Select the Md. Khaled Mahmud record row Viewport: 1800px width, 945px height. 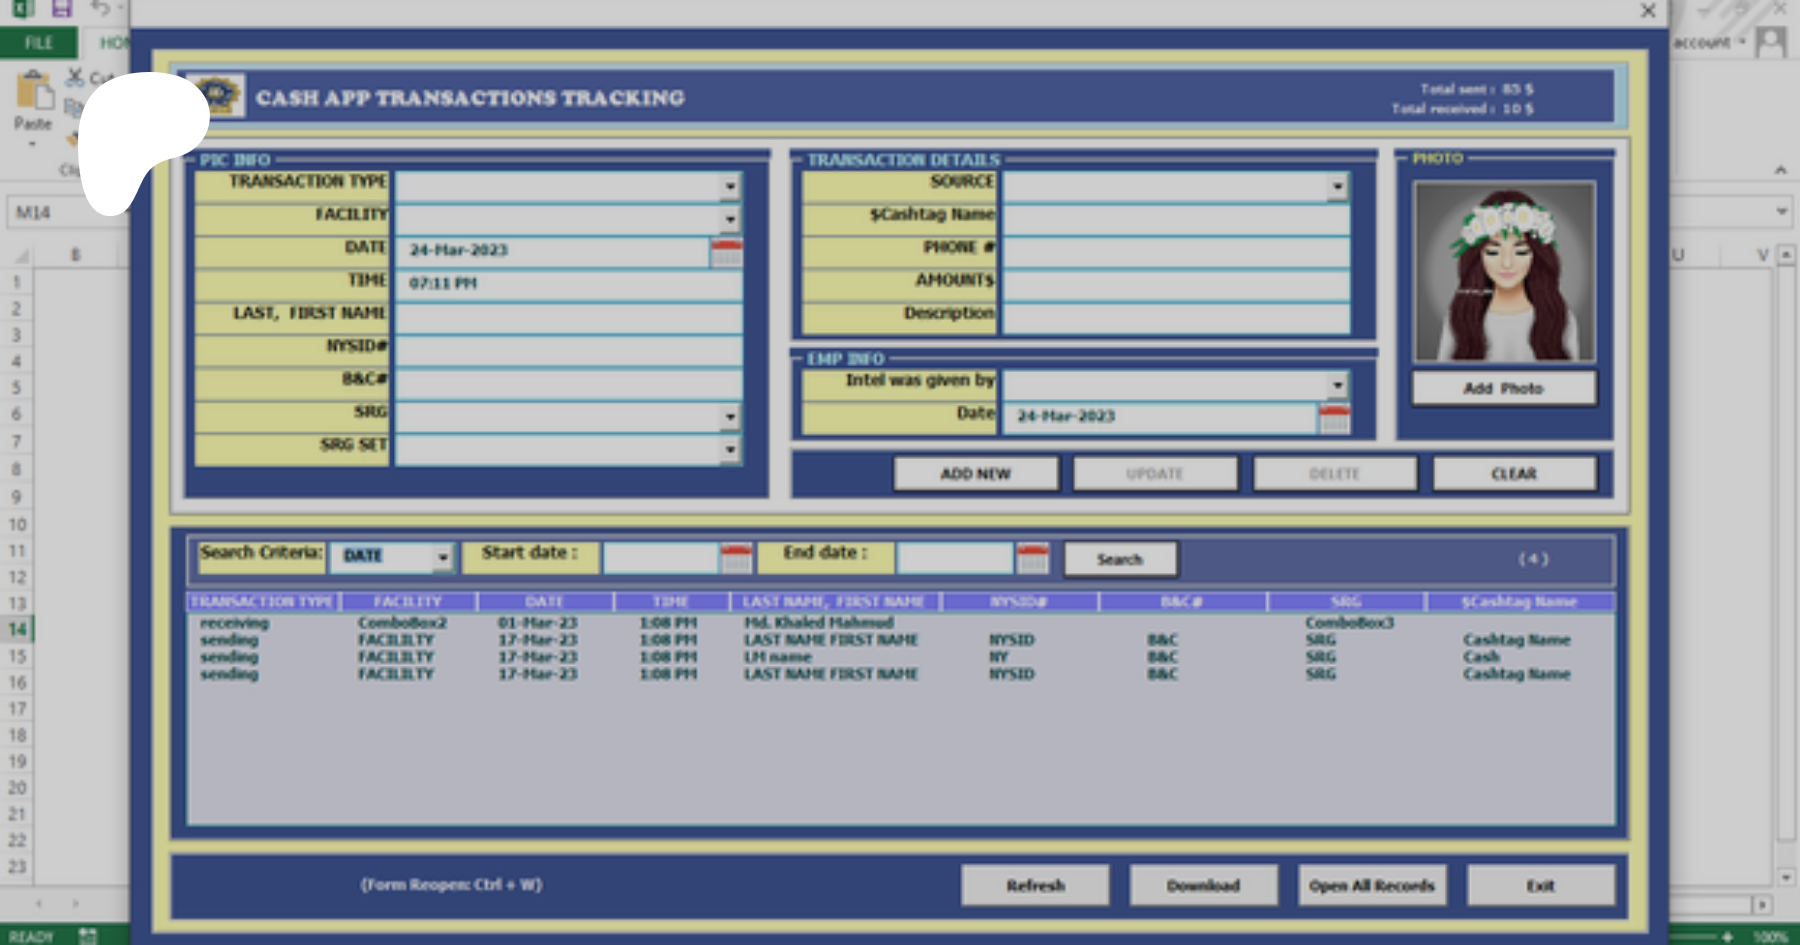[x=818, y=622]
